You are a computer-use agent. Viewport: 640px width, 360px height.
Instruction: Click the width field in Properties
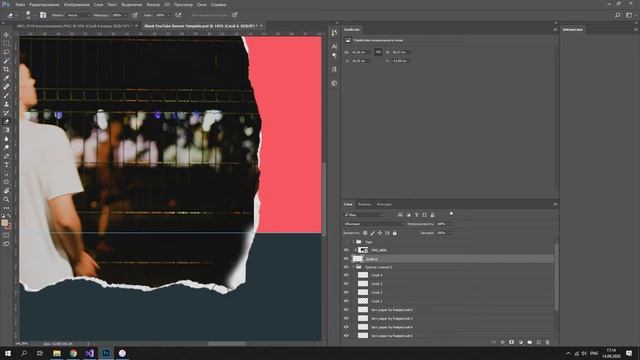point(361,52)
